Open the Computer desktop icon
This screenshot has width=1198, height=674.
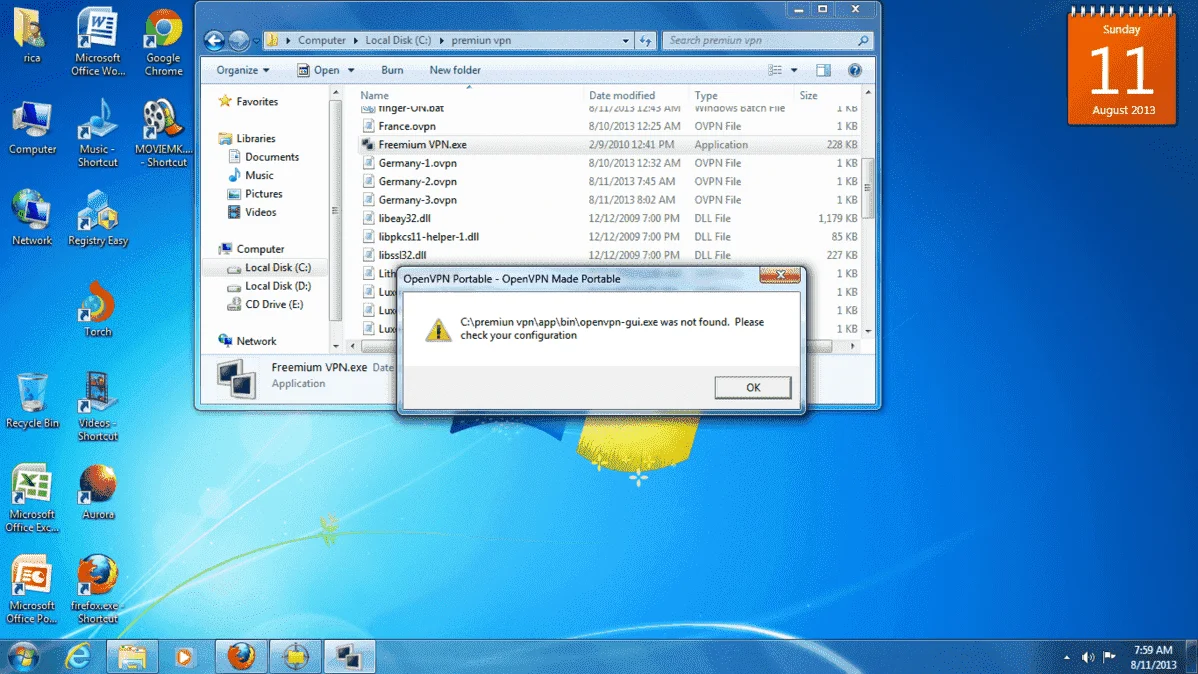pyautogui.click(x=32, y=128)
